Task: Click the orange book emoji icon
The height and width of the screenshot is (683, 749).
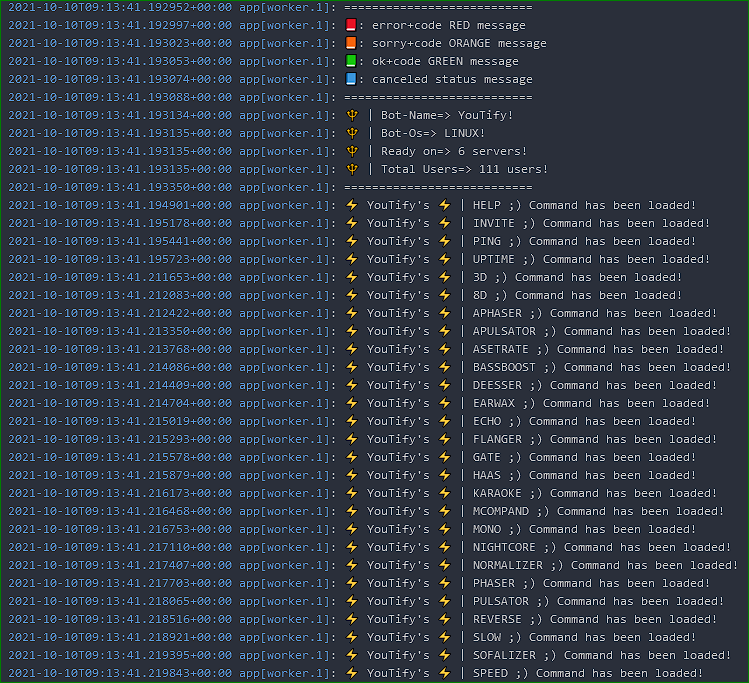Action: 351,43
